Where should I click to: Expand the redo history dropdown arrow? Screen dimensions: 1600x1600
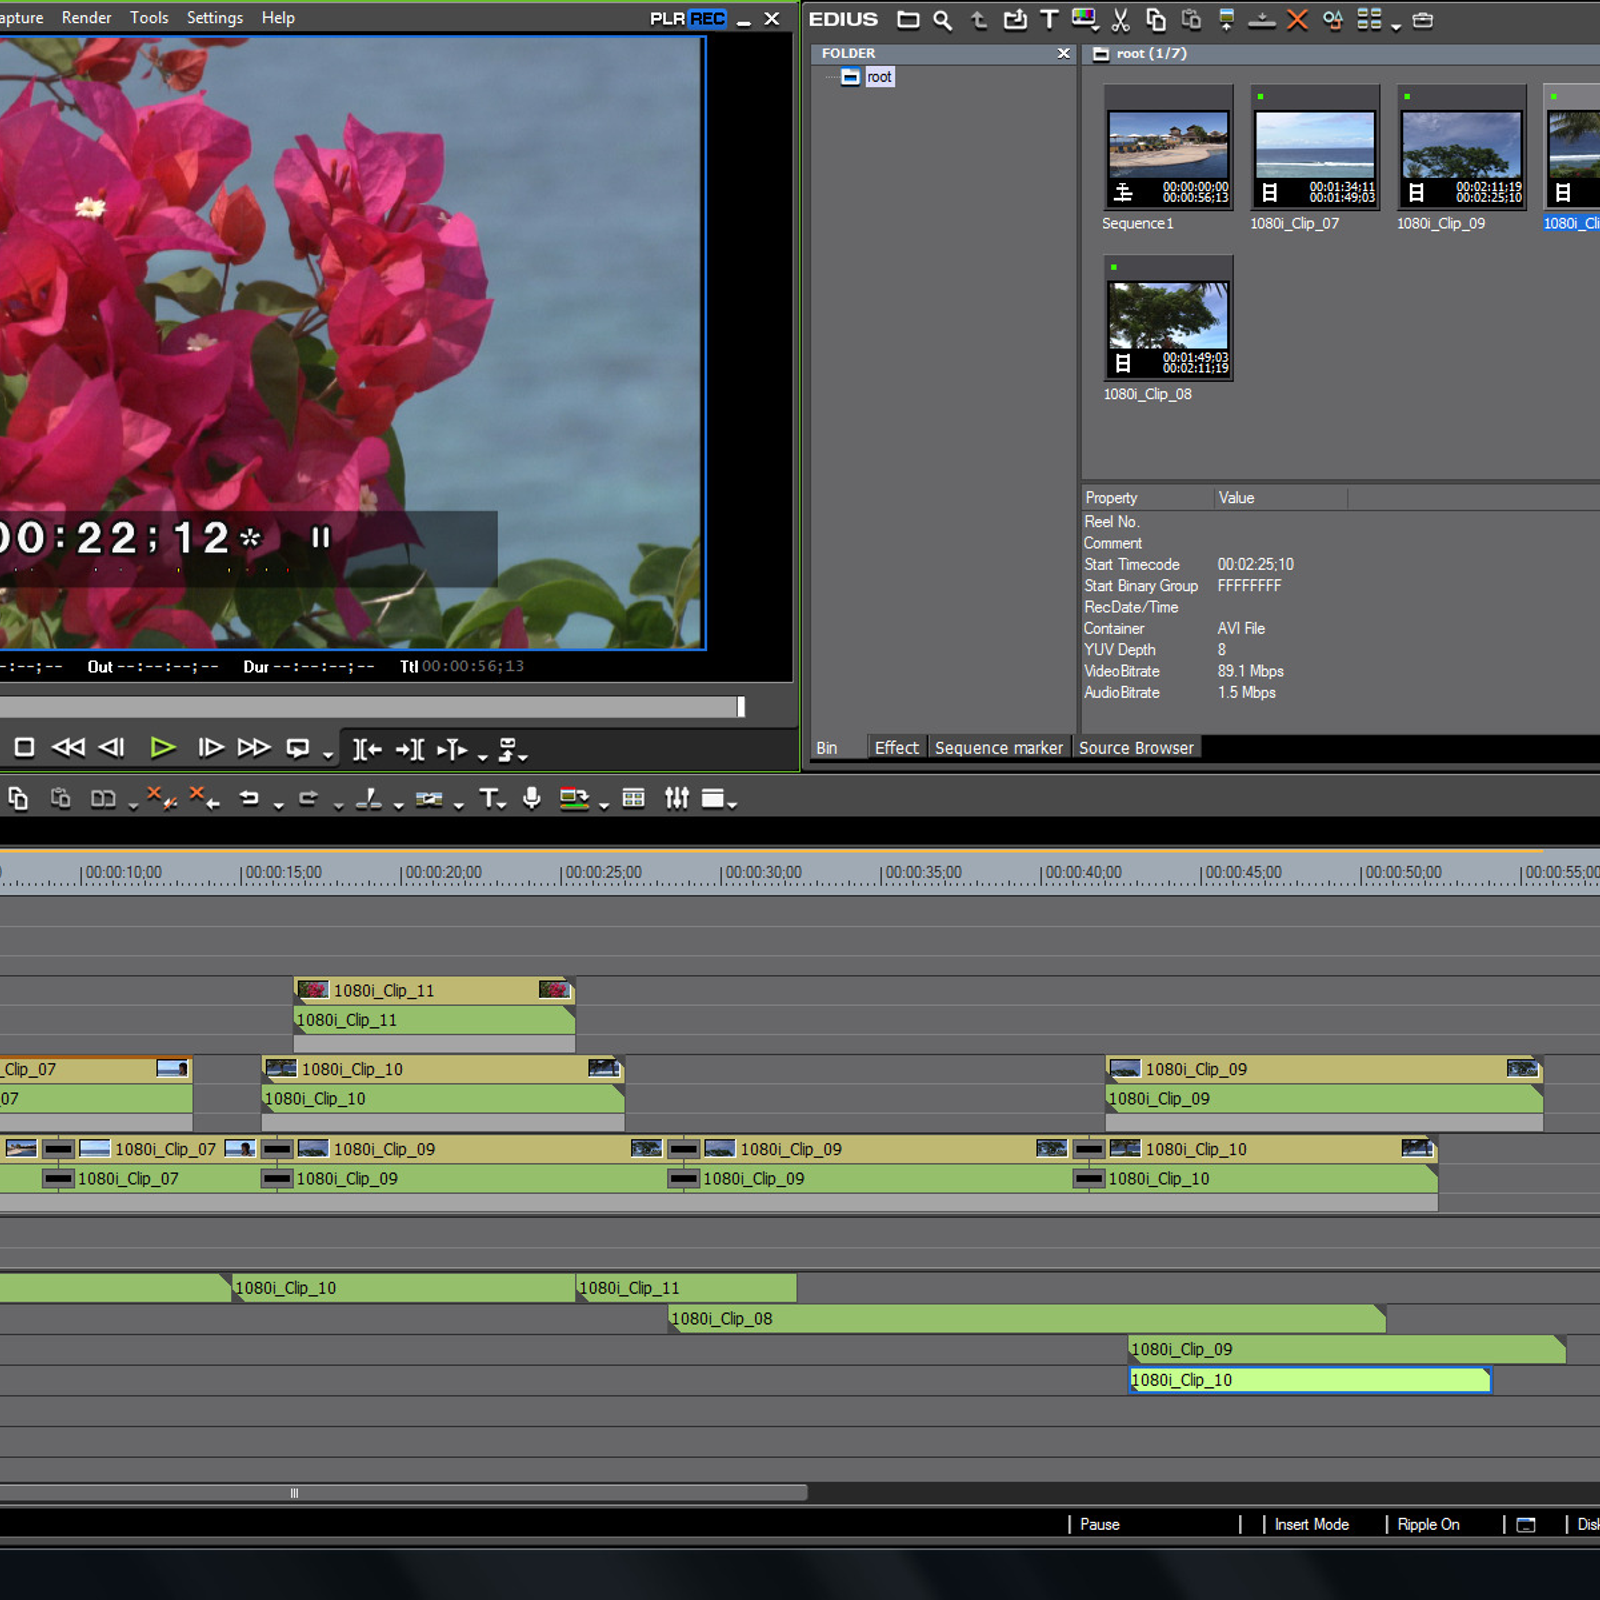click(x=339, y=805)
